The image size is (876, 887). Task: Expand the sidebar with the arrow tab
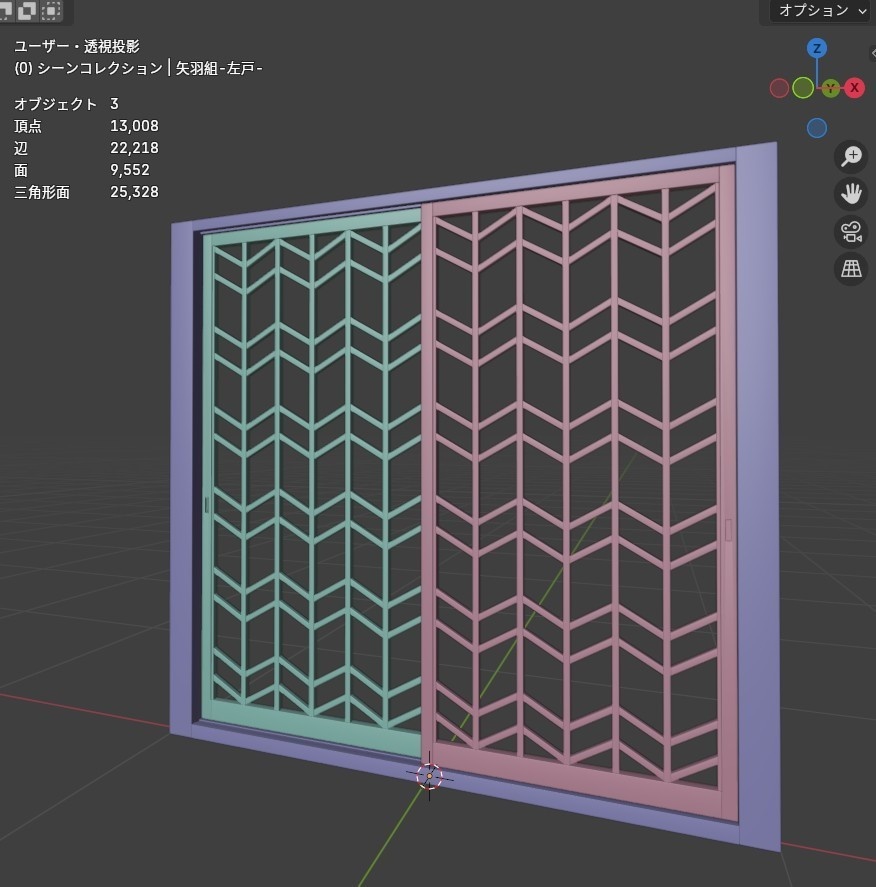tap(873, 53)
